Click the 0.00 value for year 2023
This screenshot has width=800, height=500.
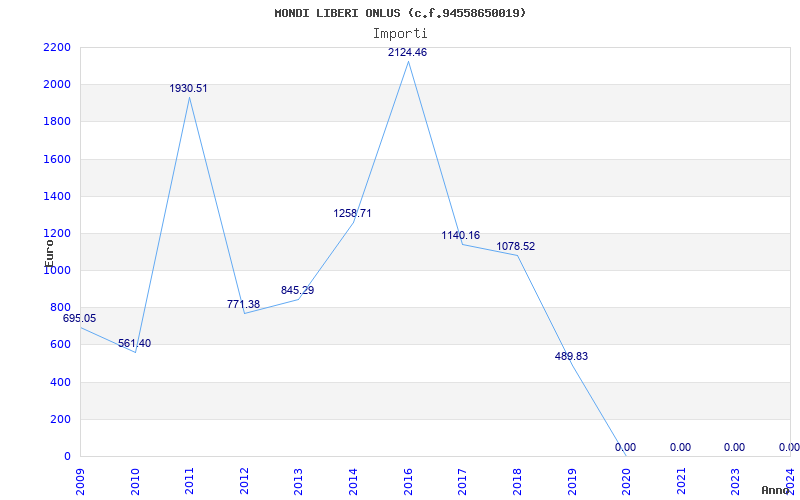(x=734, y=448)
